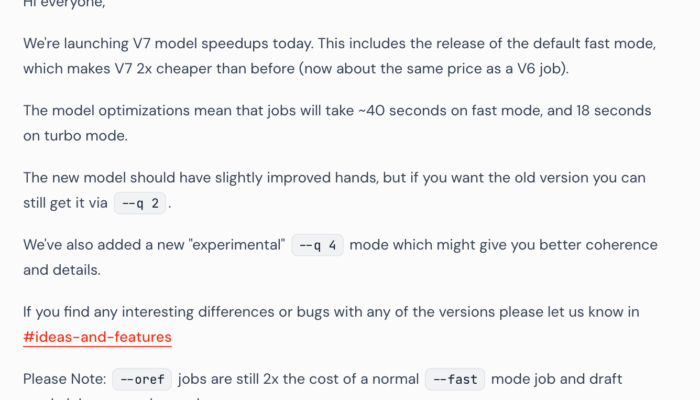Image resolution: width=700 pixels, height=400 pixels.
Task: Click the "--q 4" inline code chip
Action: pyautogui.click(x=317, y=245)
